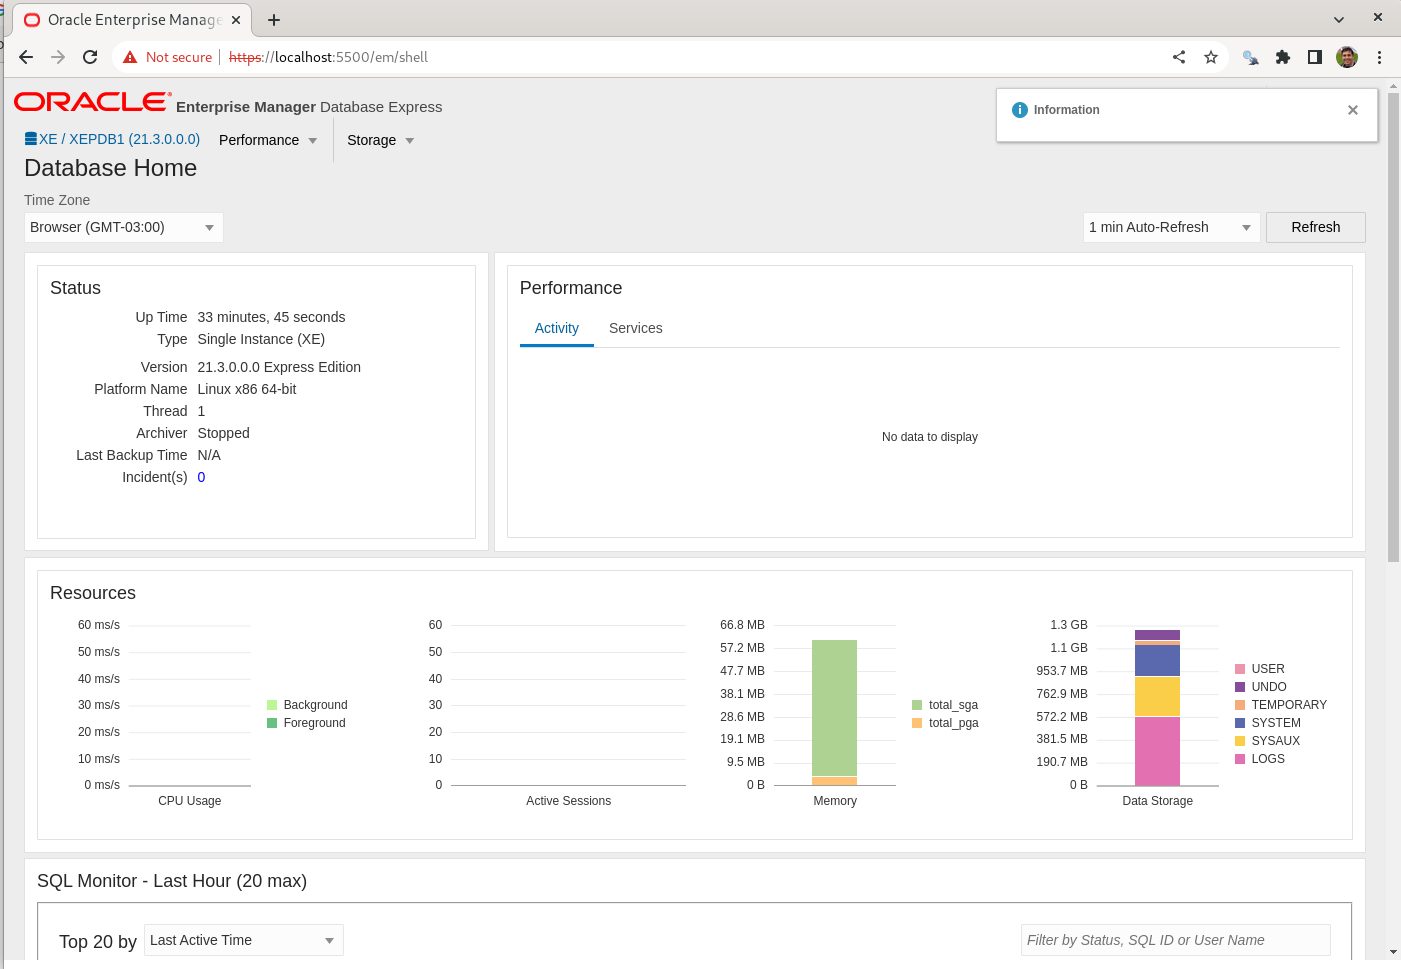Toggle total_pga legend entry
Viewport: 1401px width, 969px height.
(x=945, y=723)
